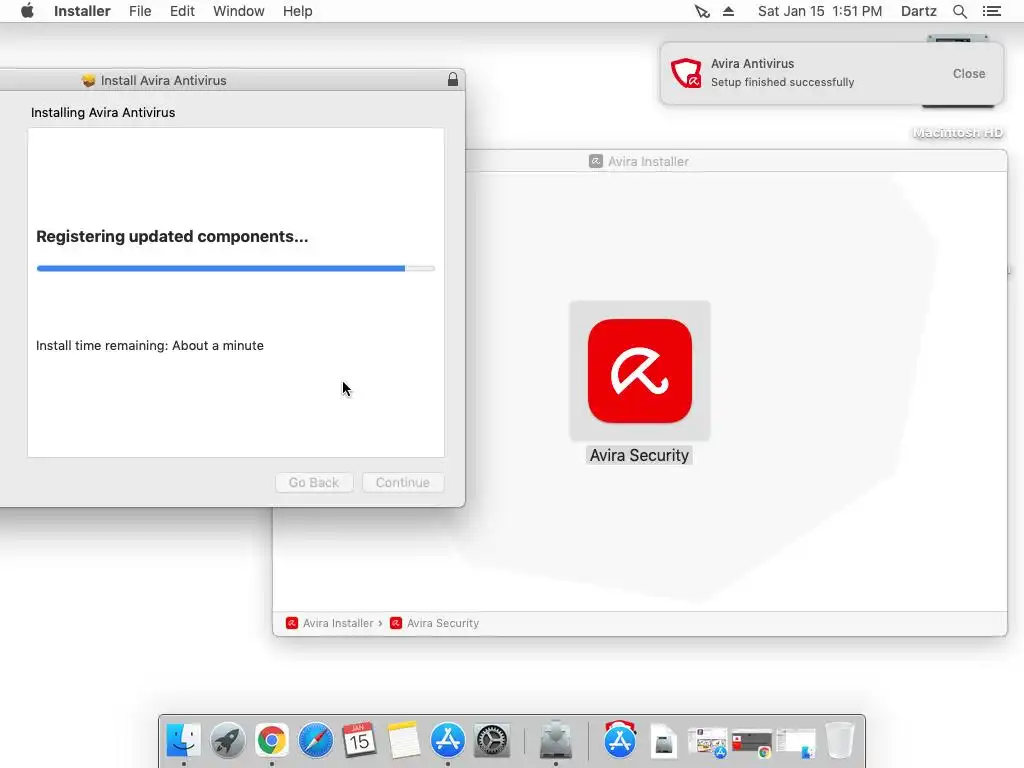Click the 'Setup finished successfully' notification text
Screen dimensions: 1024x768
tap(782, 82)
